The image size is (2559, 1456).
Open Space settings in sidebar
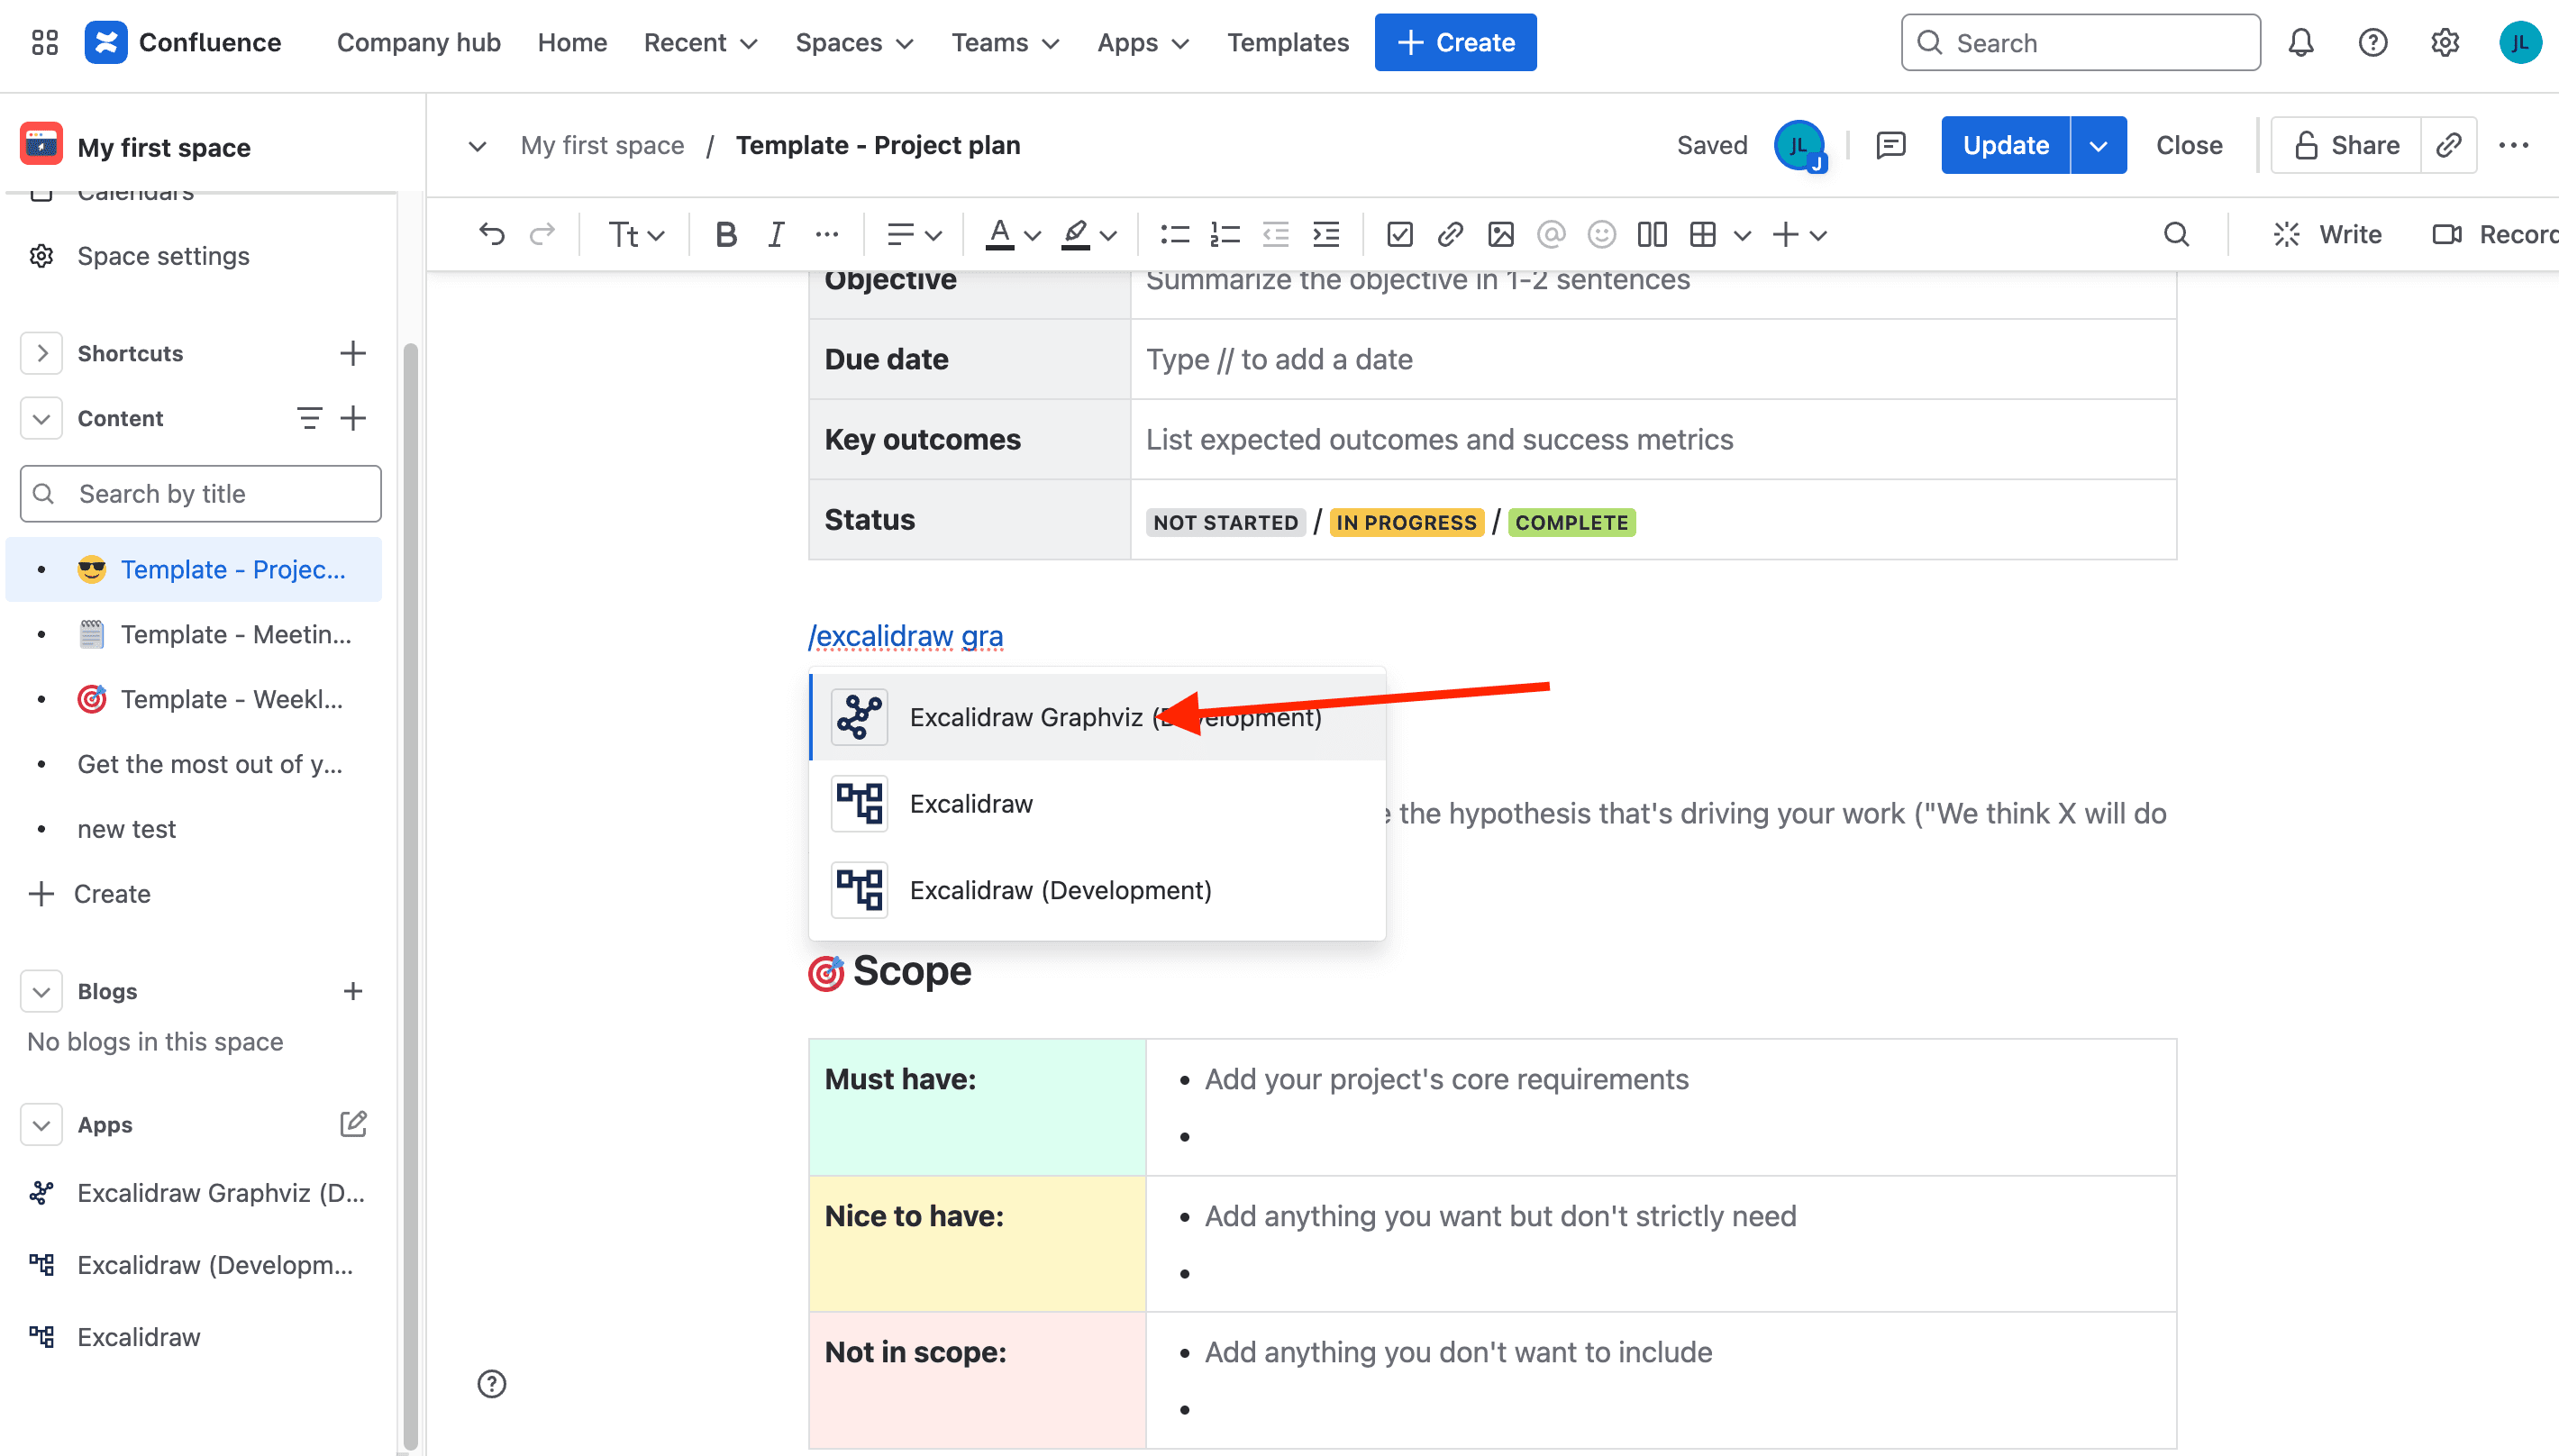(163, 256)
